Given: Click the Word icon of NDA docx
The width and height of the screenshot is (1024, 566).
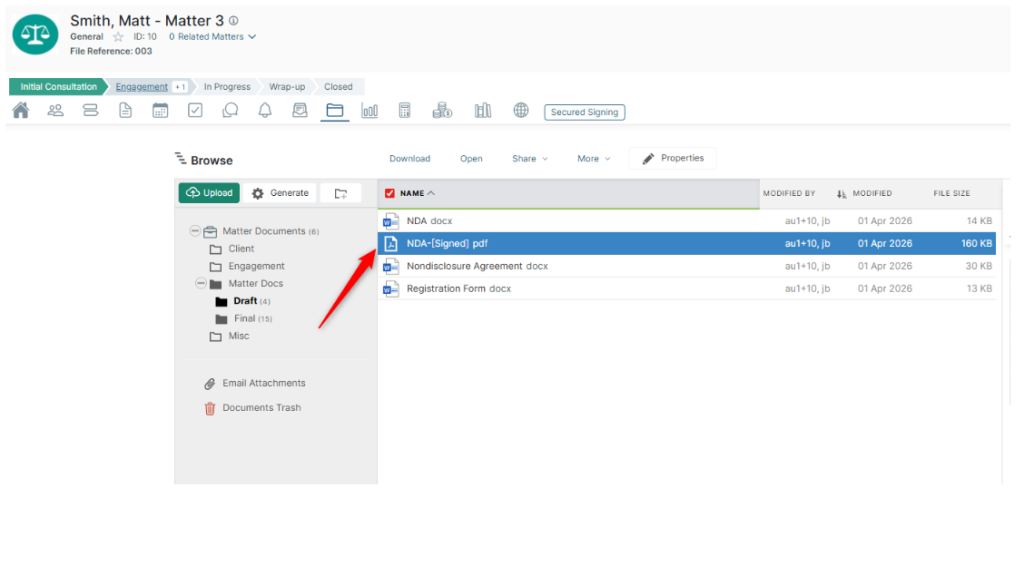Looking at the screenshot, I should click(x=391, y=221).
